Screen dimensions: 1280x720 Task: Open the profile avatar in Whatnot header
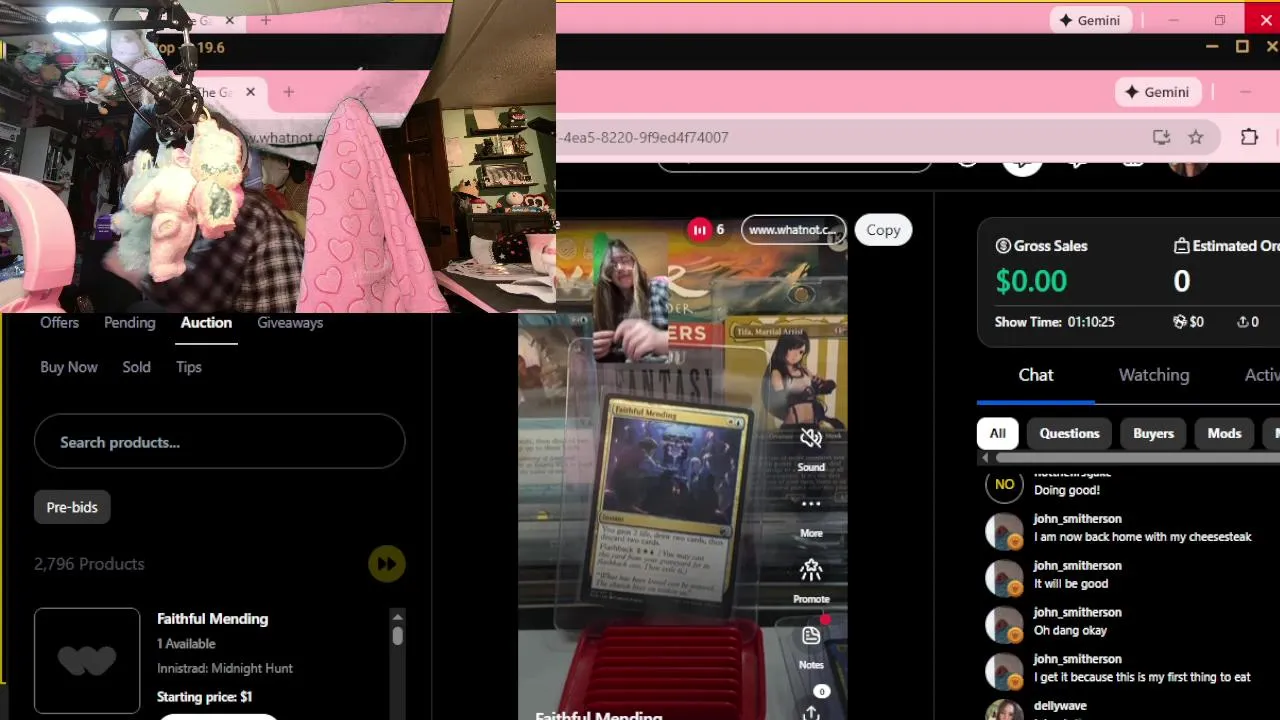pyautogui.click(x=1188, y=168)
